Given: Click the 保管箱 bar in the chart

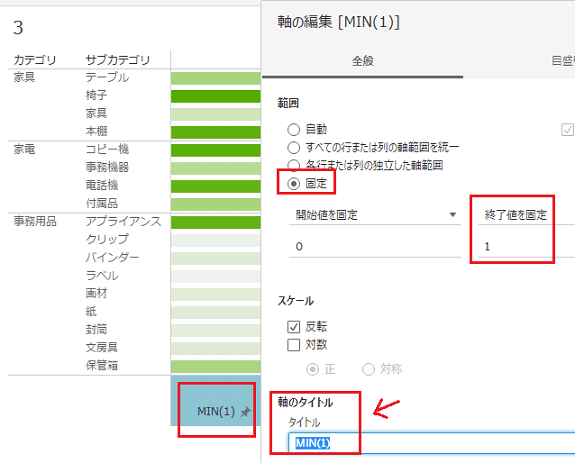Looking at the screenshot, I should pos(216,366).
